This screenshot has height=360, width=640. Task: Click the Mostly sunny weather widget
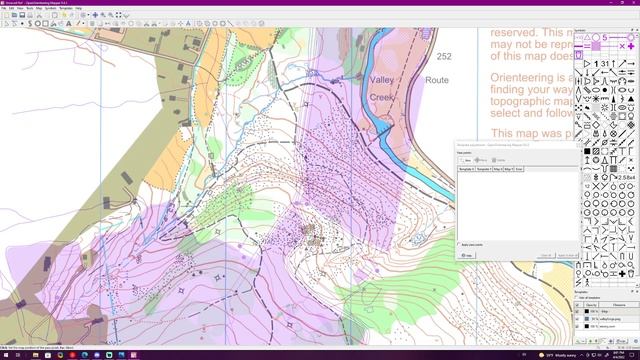pos(557,355)
